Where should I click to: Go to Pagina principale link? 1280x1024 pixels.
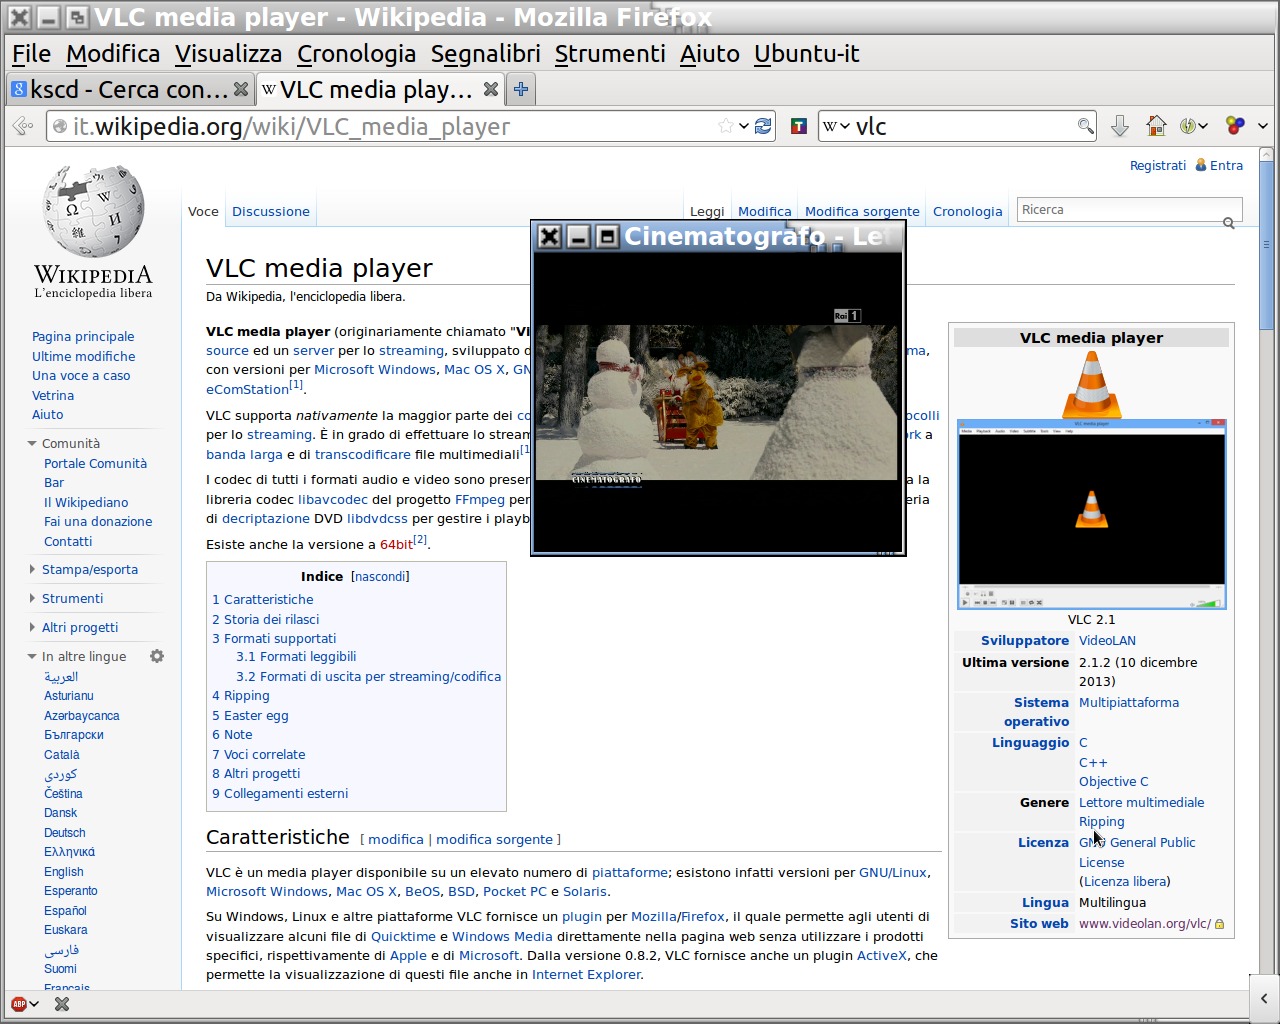coord(83,337)
